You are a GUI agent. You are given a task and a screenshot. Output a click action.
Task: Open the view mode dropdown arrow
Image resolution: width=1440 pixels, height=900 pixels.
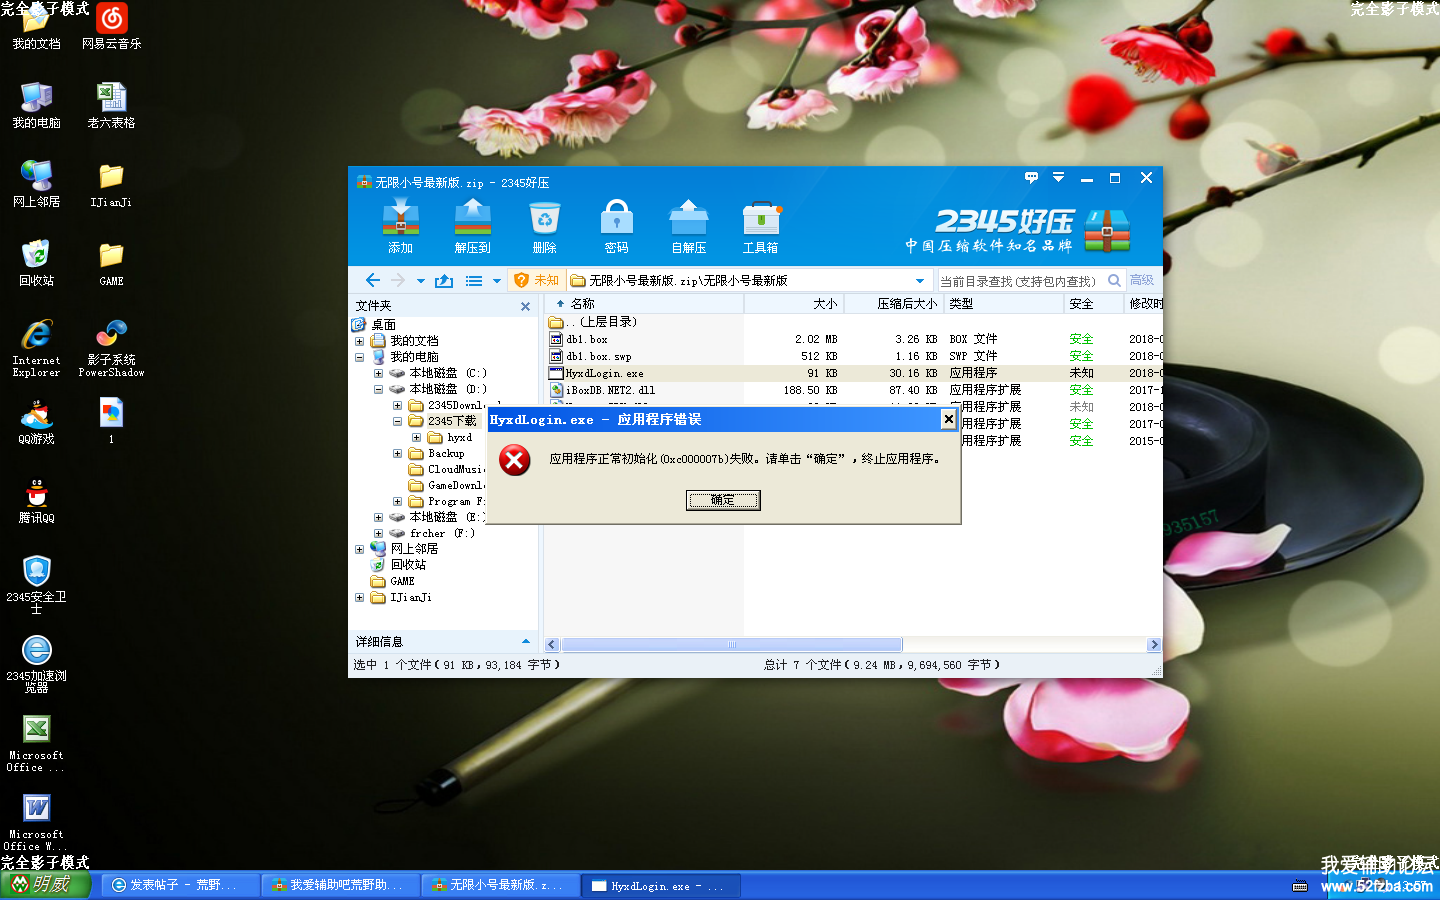tap(496, 282)
